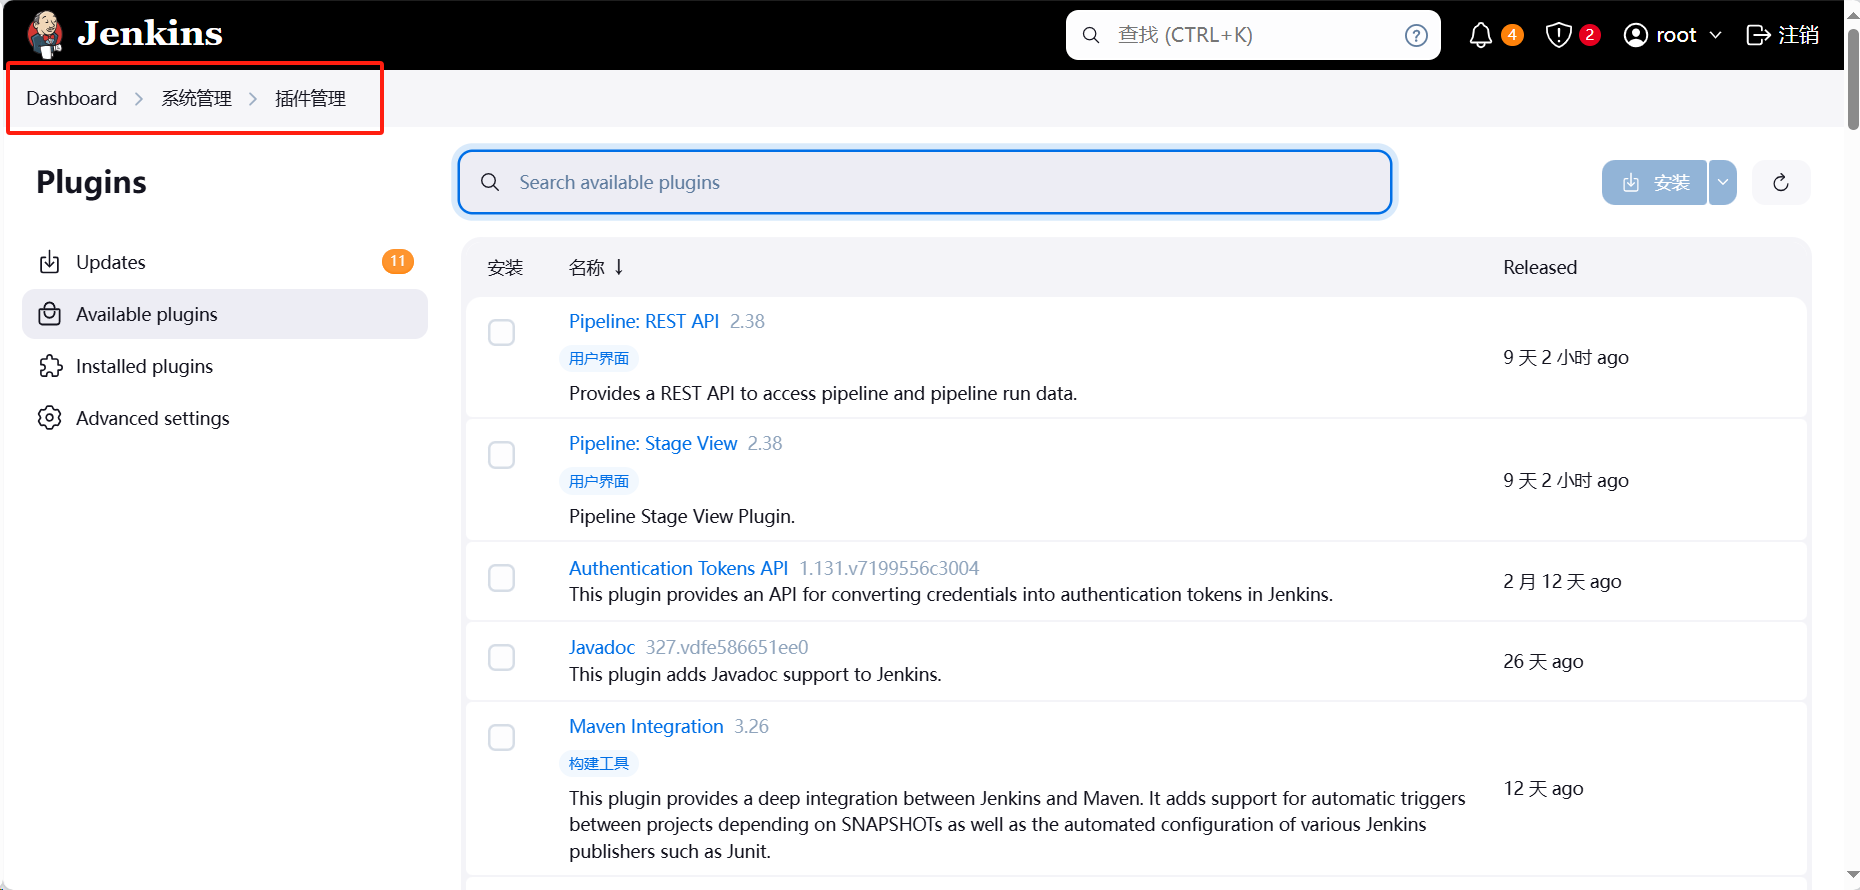Click the magnifier icon in plugin search
Viewport: 1860px width, 890px height.
click(x=490, y=182)
